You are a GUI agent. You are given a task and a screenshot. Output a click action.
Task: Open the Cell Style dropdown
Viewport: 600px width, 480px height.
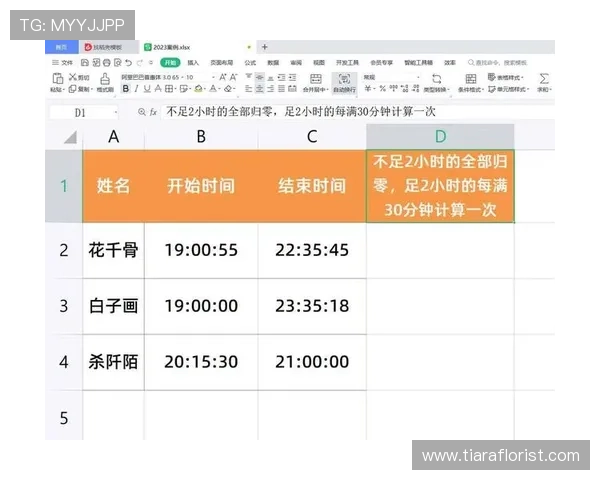[x=509, y=89]
